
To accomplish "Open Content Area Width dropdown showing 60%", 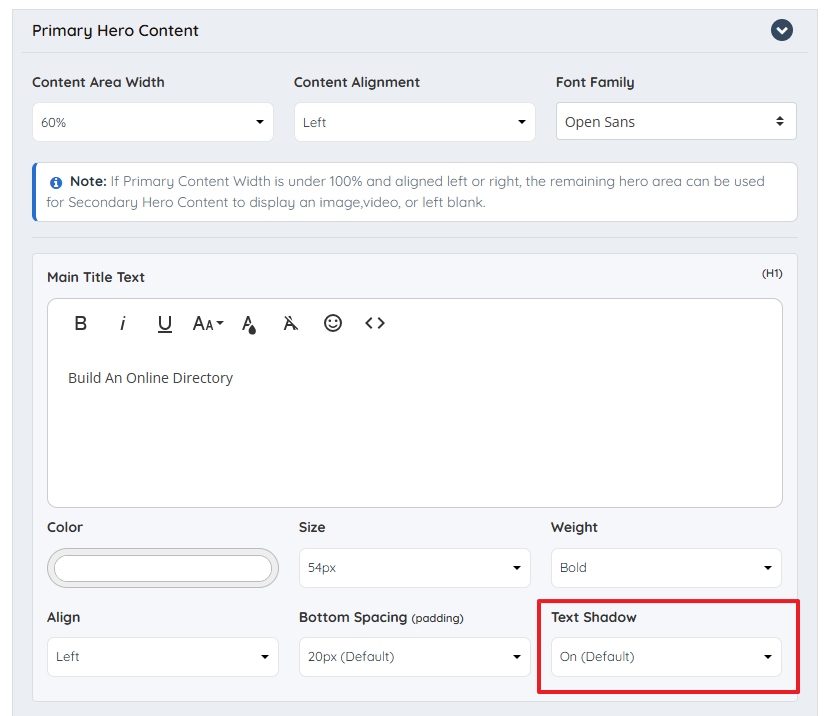I will coord(152,122).
